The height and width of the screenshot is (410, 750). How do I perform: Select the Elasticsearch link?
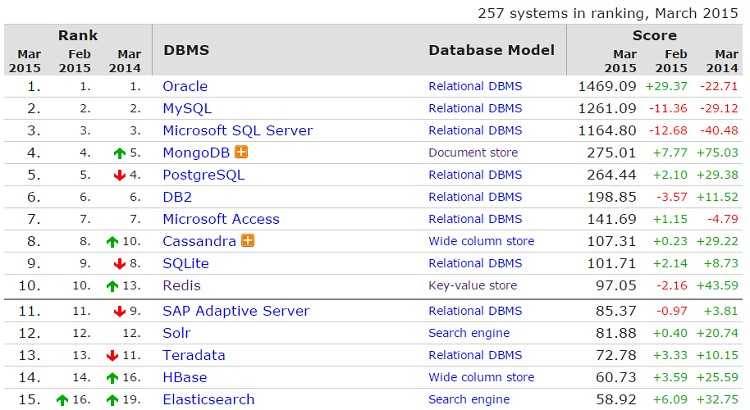[x=209, y=400]
